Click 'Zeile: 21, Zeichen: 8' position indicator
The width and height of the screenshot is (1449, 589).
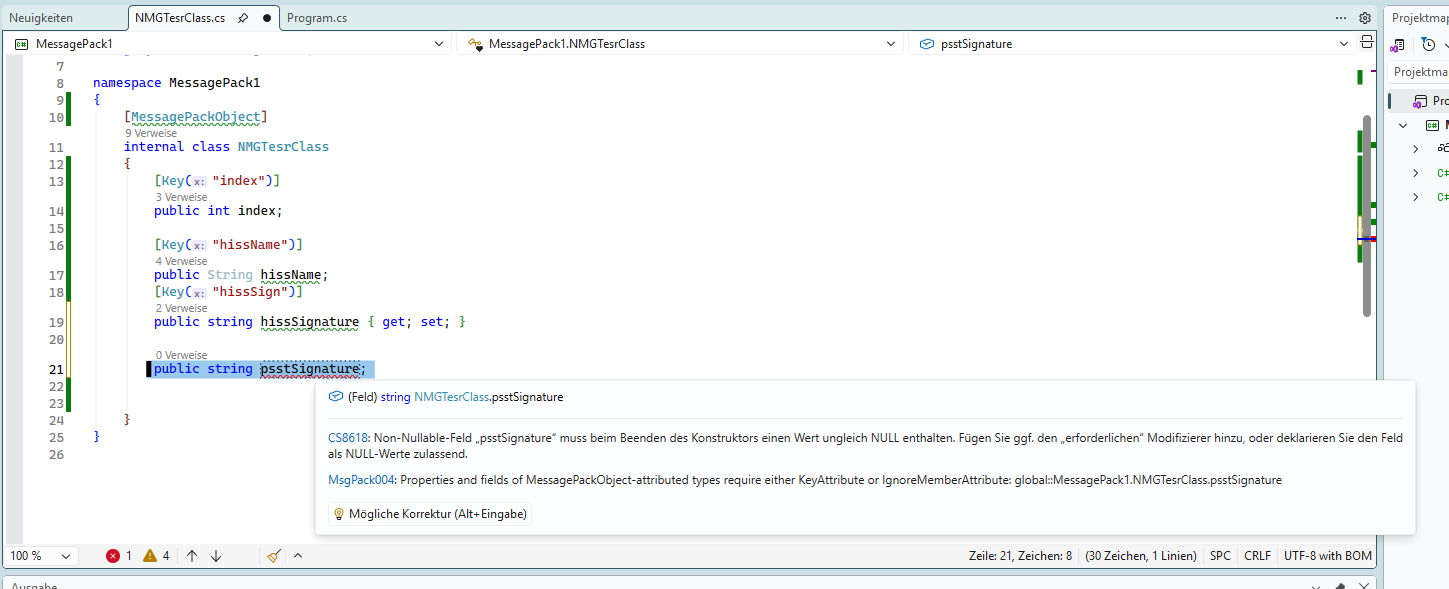point(1020,556)
